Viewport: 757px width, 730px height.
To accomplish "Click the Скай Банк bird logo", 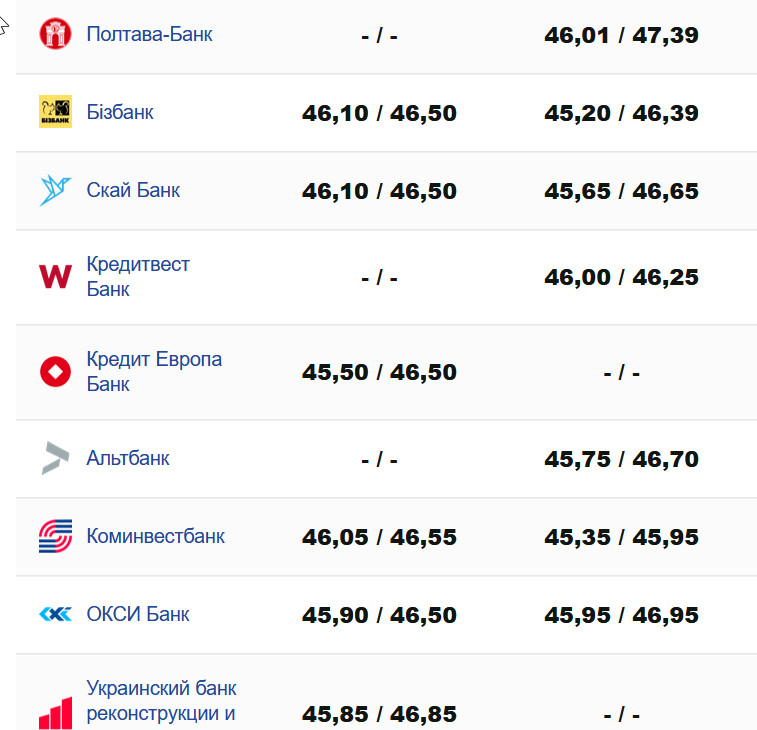I will [55, 190].
